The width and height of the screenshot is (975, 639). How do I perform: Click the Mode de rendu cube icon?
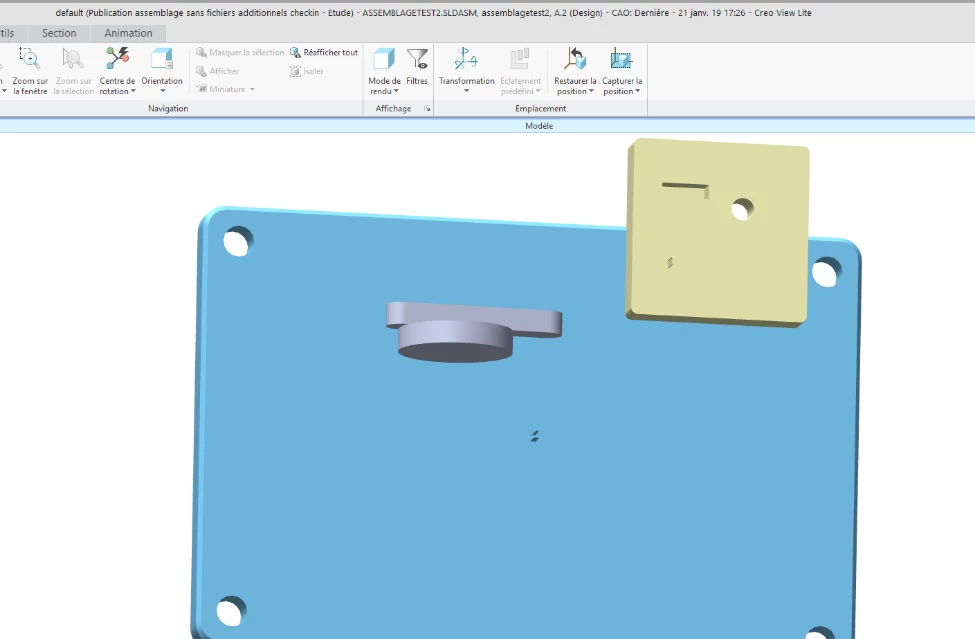click(384, 59)
